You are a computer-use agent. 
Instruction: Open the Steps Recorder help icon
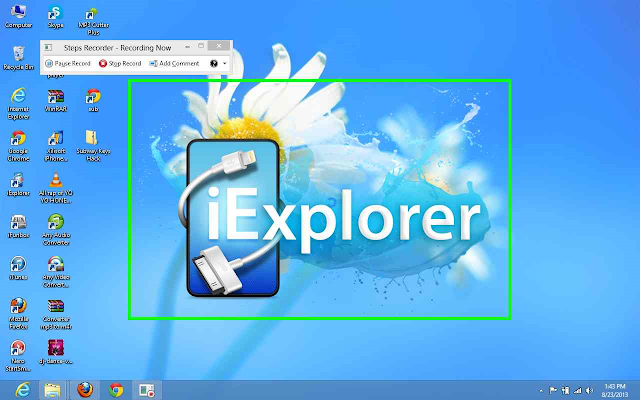tap(214, 63)
